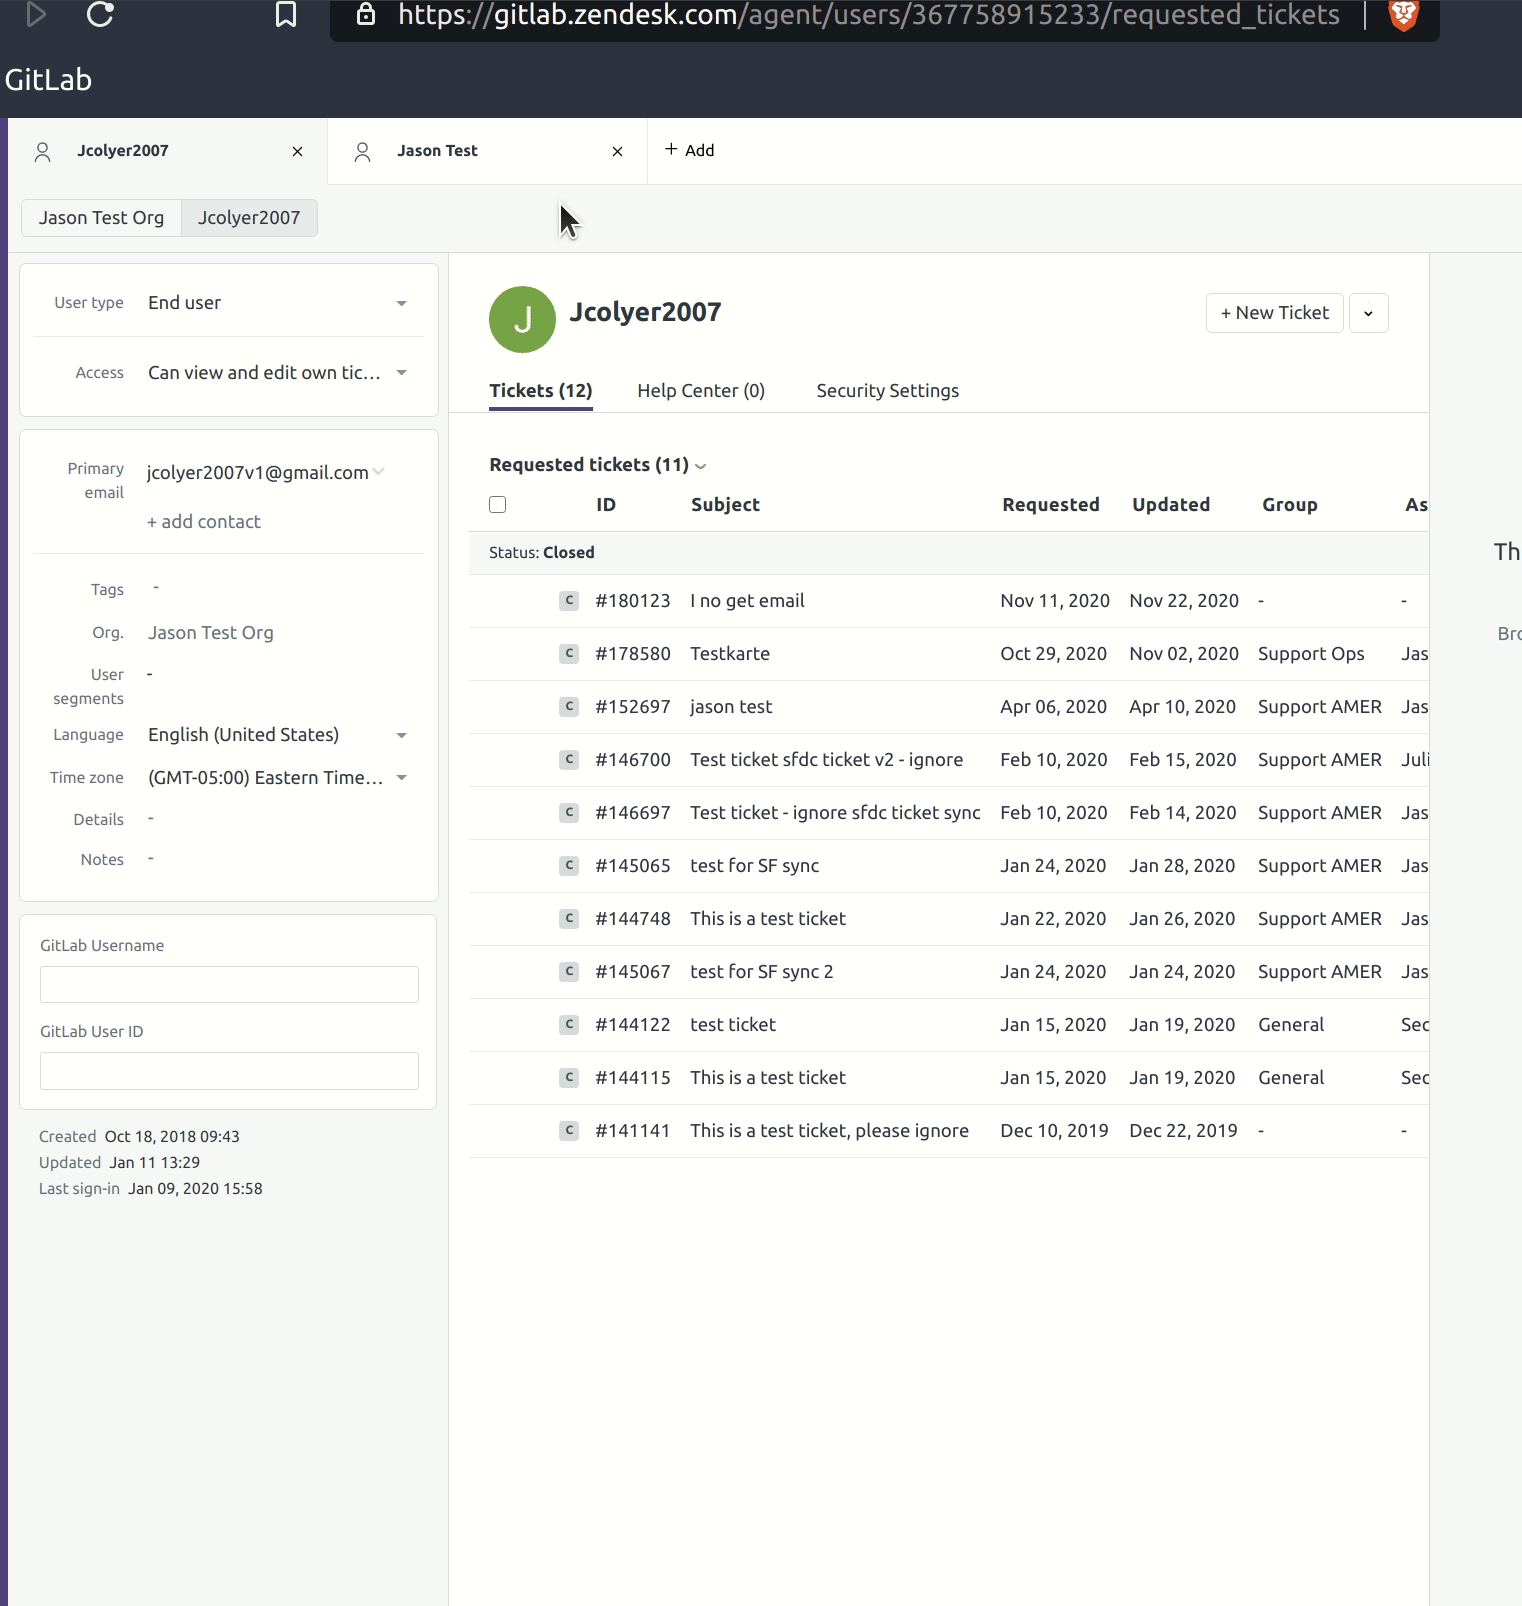
Task: Switch to the Help Center (0) tab
Action: [x=700, y=391]
